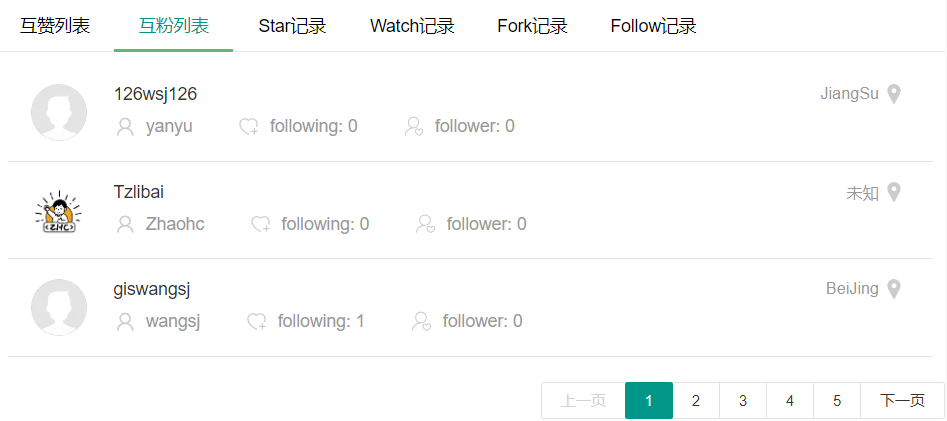Viewport: 947px width, 421px height.
Task: Open the Tzlibai username link
Action: click(x=139, y=192)
